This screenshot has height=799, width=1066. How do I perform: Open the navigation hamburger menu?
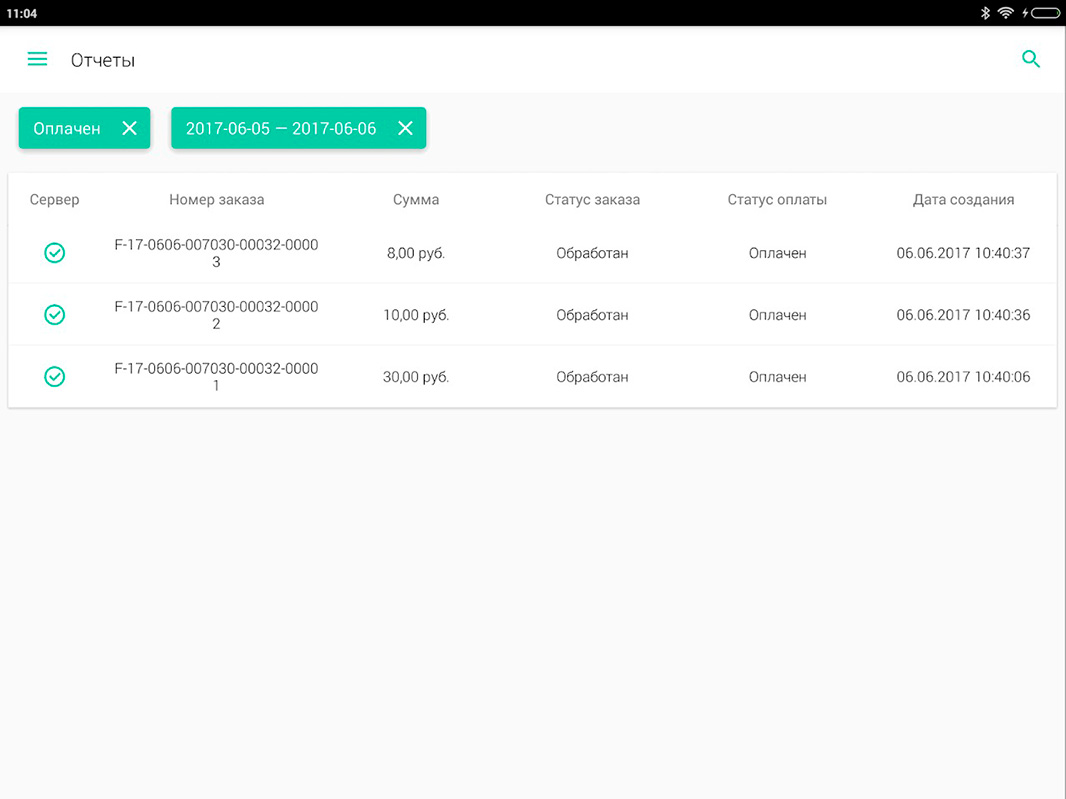tap(37, 59)
